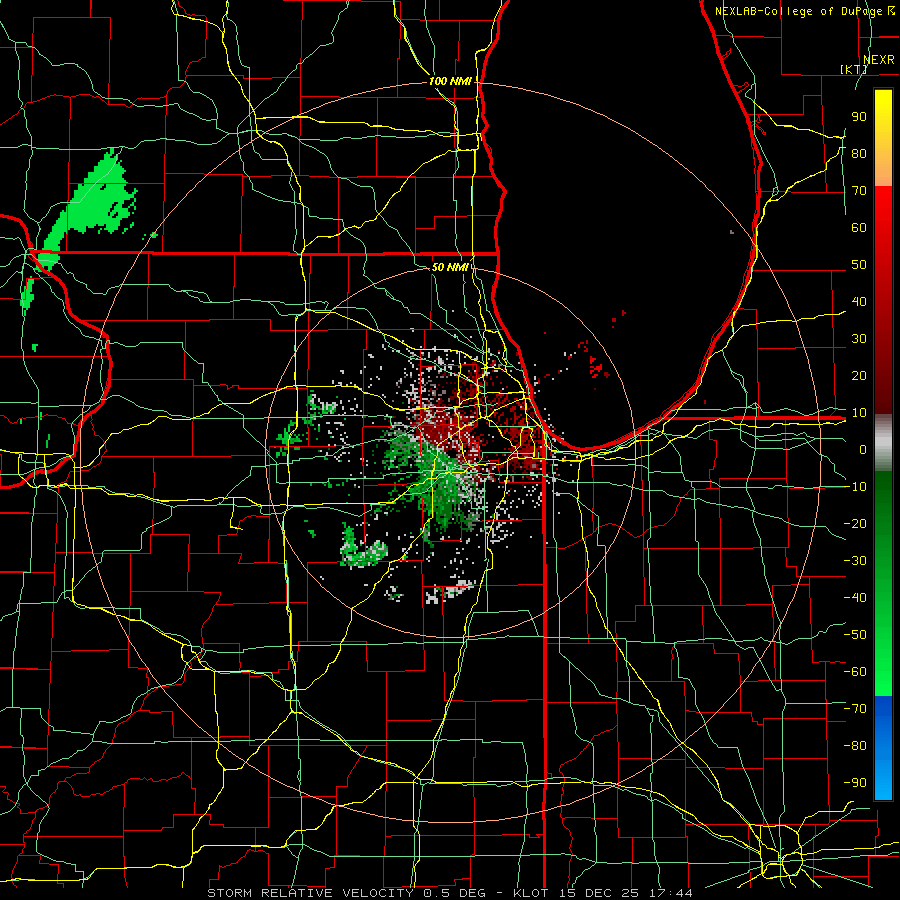The height and width of the screenshot is (900, 900).
Task: Click the -50 tick label on the velocity scale
Action: pyautogui.click(x=855, y=635)
